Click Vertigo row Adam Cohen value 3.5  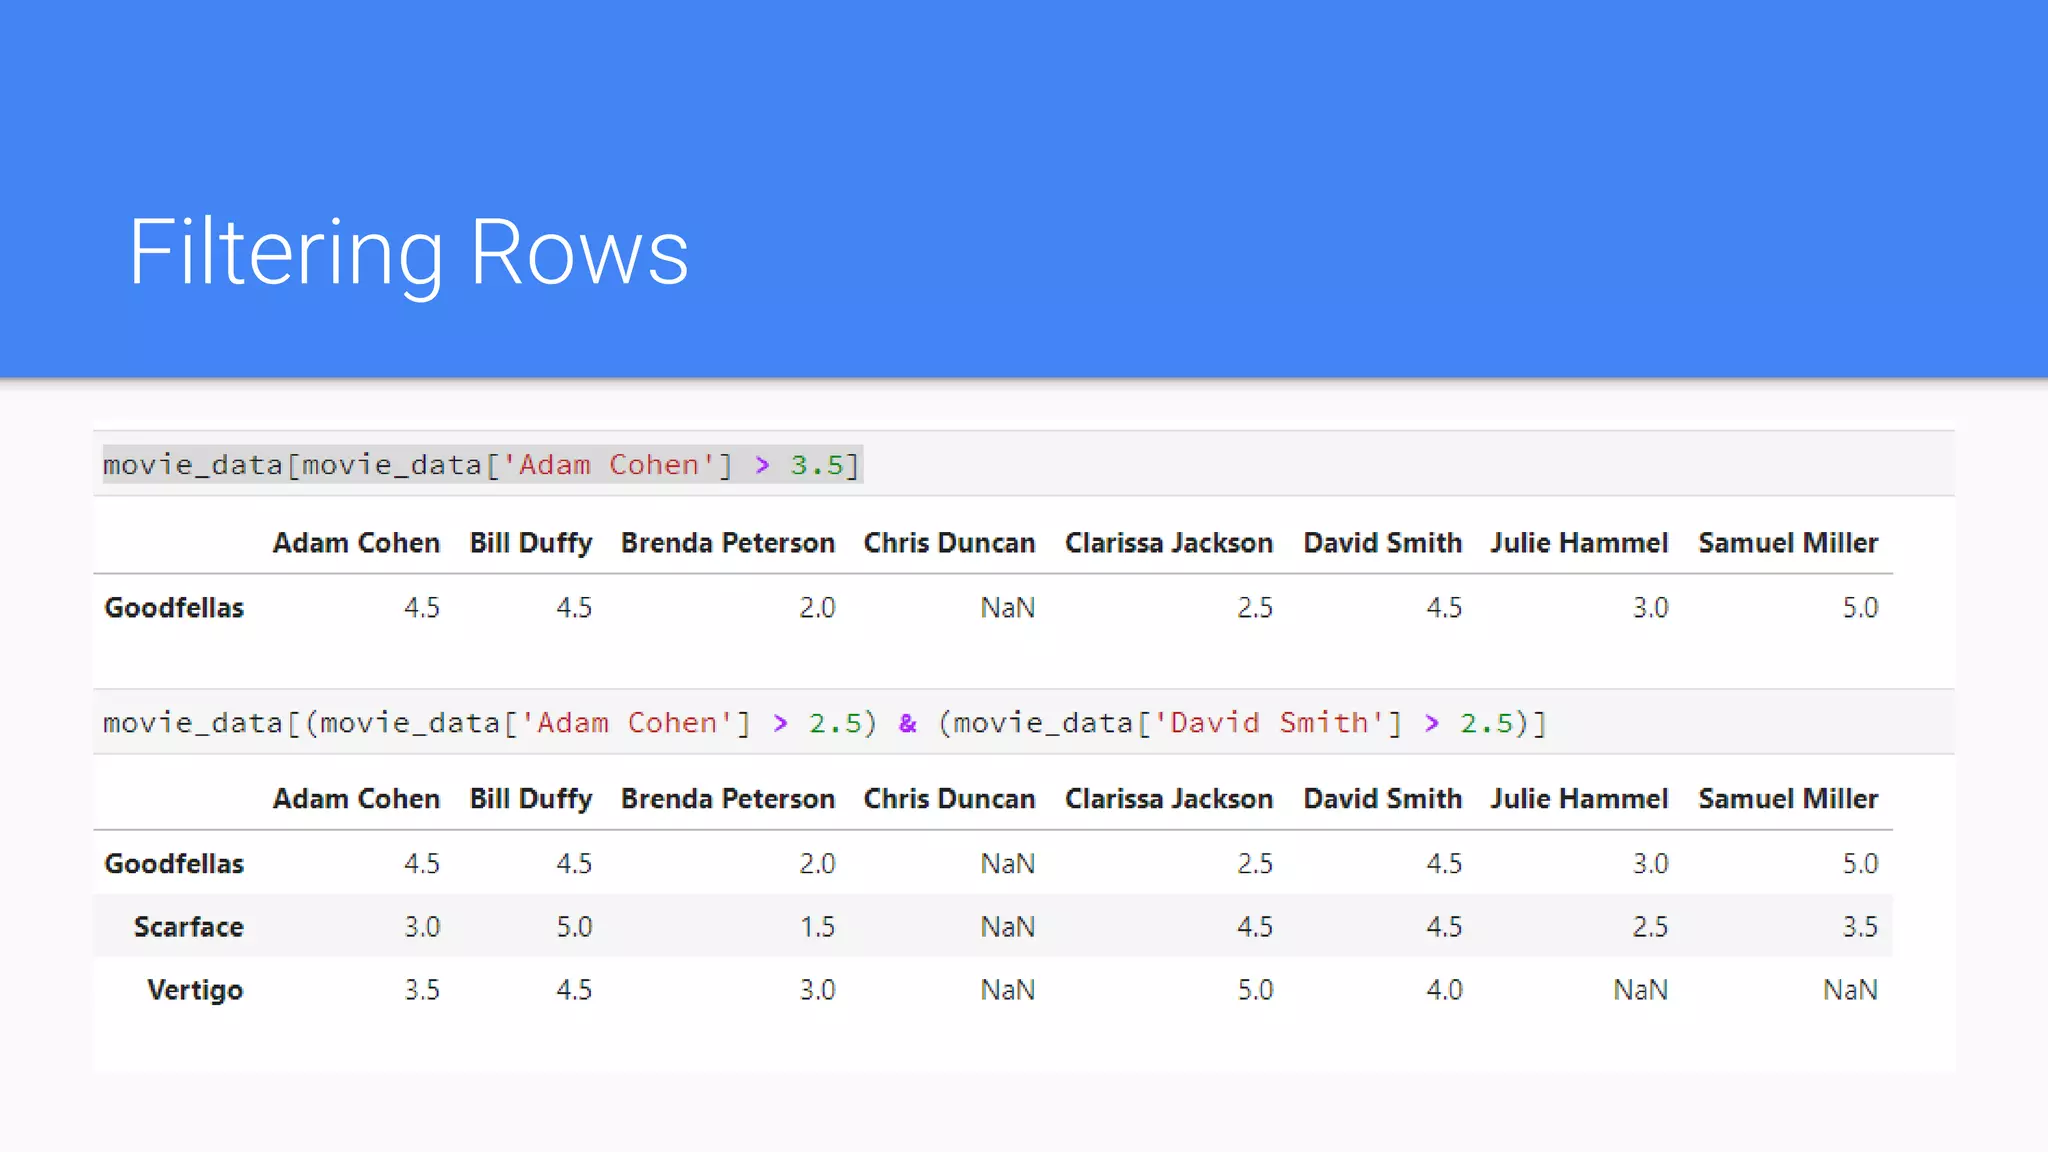coord(422,990)
